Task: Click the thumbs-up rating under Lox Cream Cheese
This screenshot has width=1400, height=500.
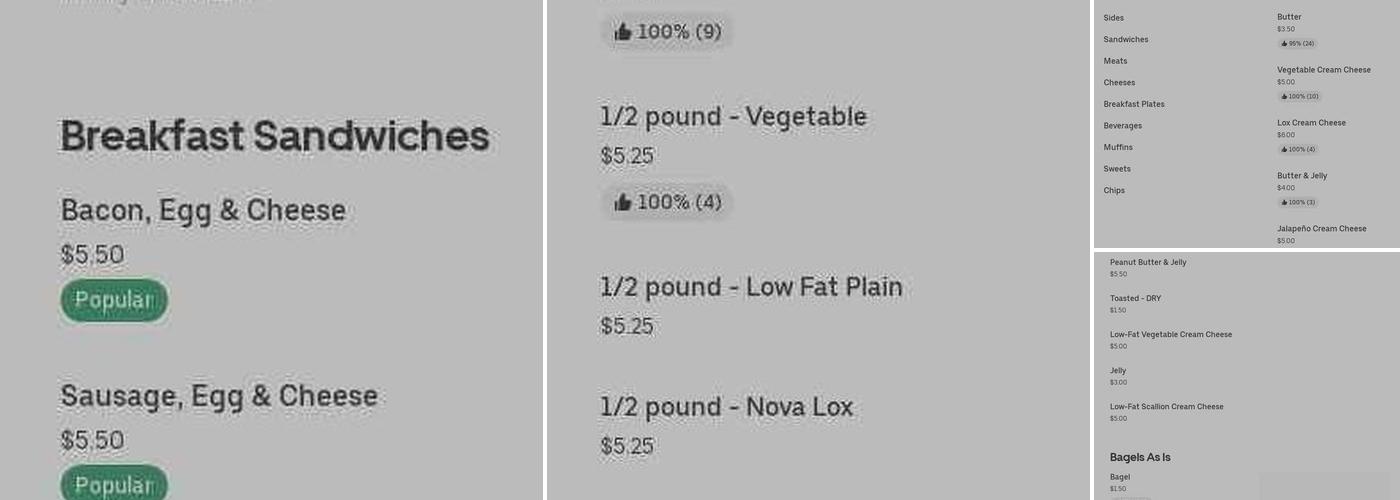Action: (x=1297, y=150)
